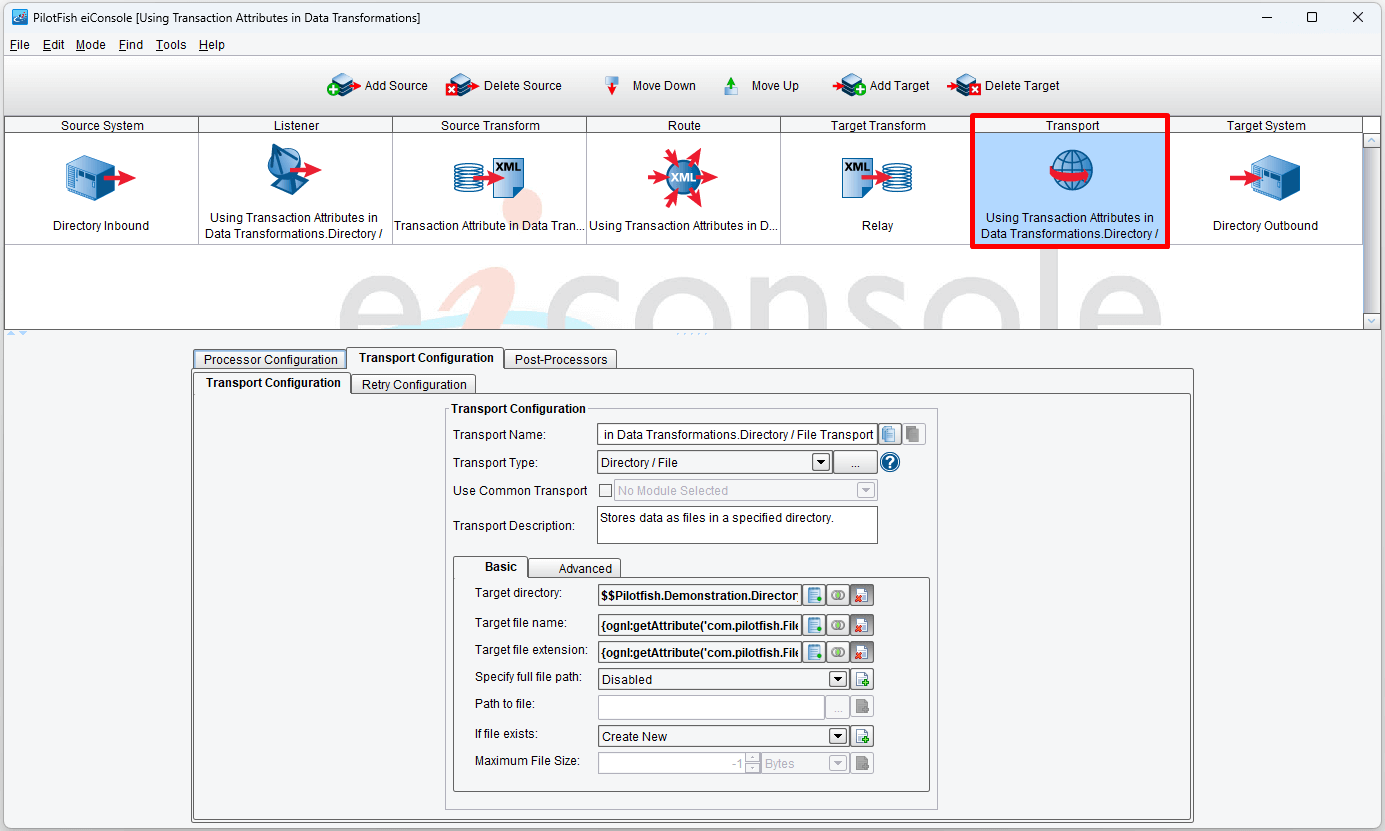The image size is (1385, 831).
Task: Click the variables icon for Target file extension
Action: coord(838,652)
